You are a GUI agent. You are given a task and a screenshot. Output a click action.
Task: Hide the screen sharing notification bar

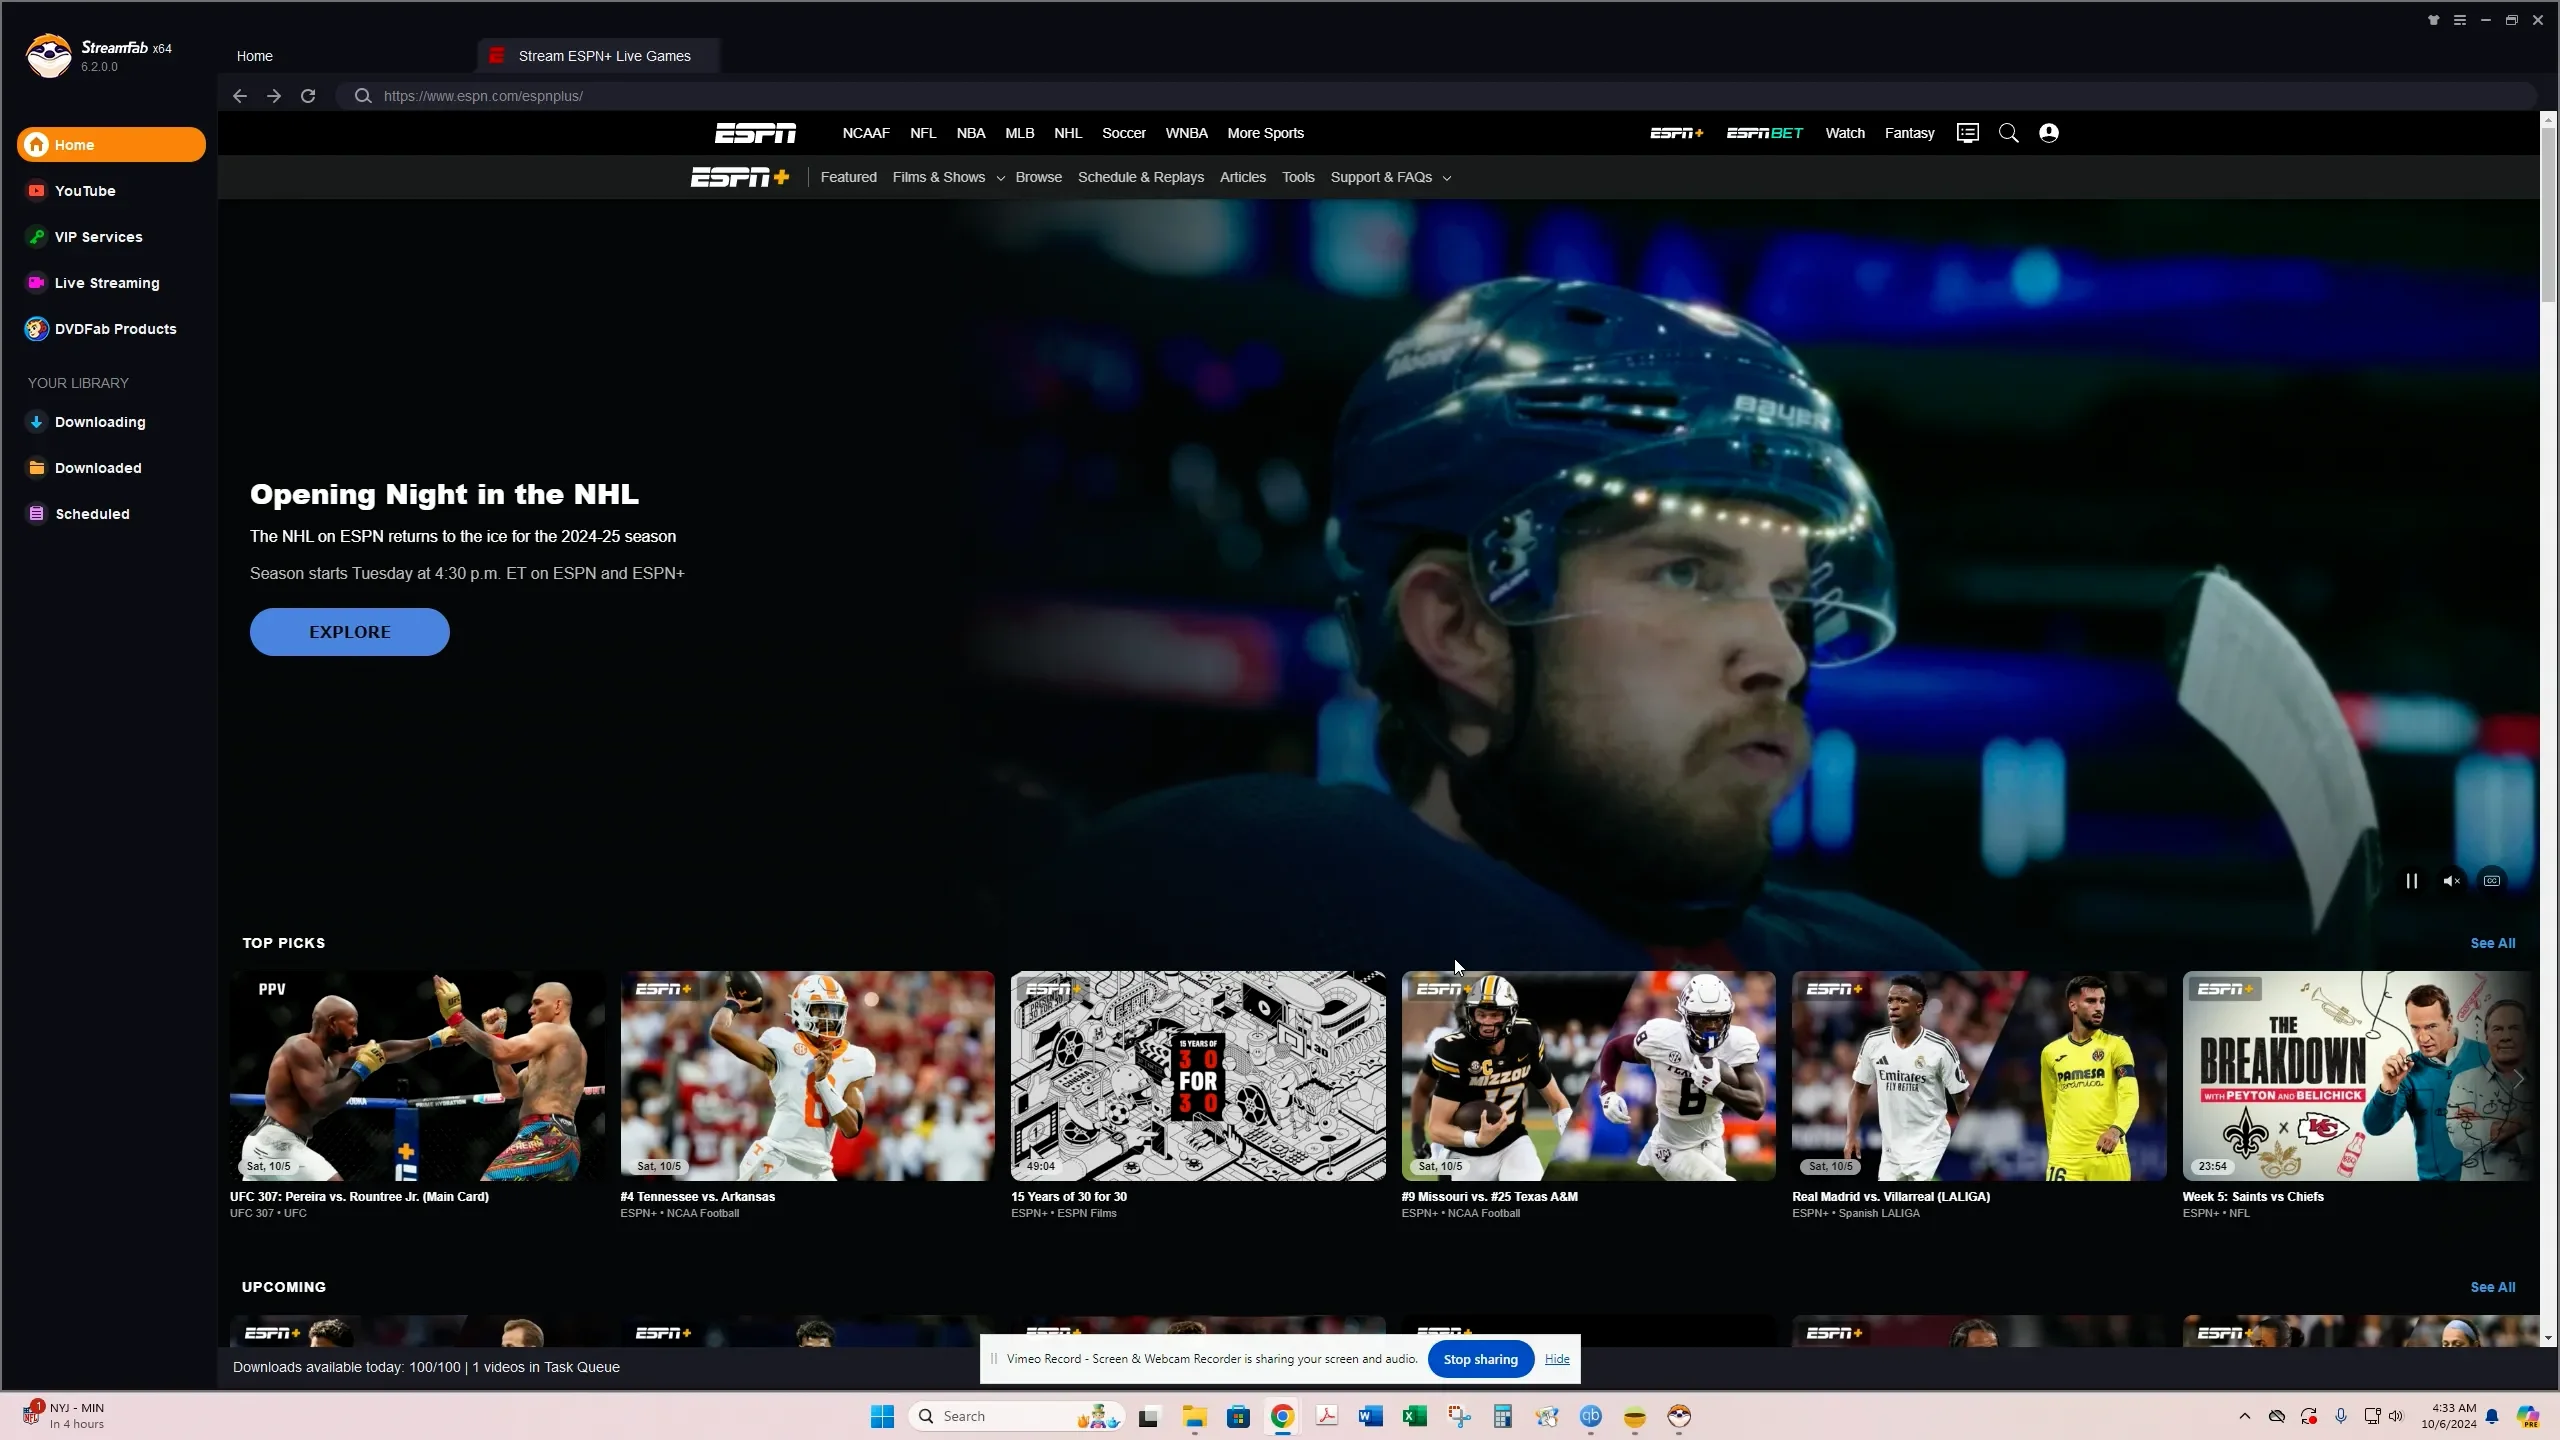[1557, 1359]
